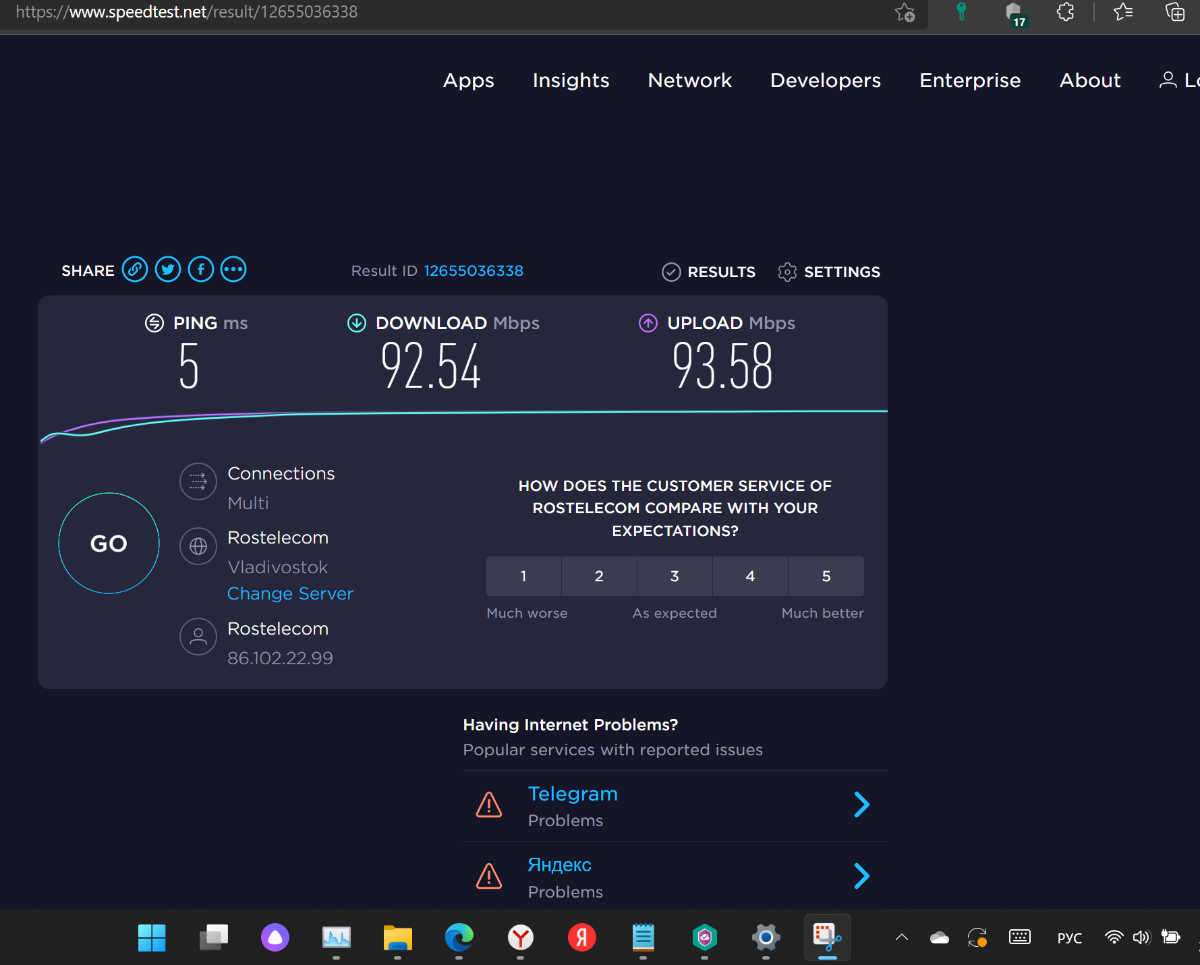1200x965 pixels.
Task: Click the copy link share icon
Action: 135,270
